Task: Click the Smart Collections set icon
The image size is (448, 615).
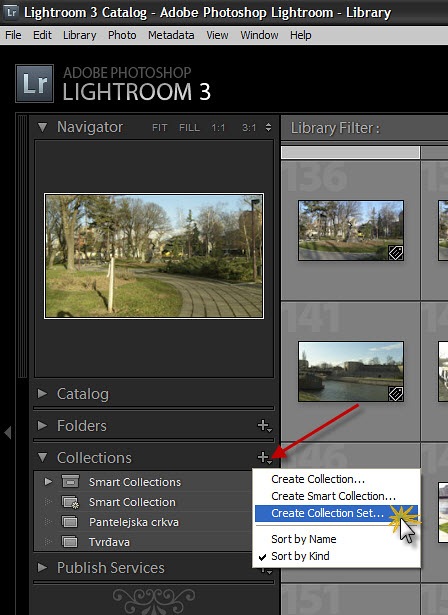Action: [x=70, y=482]
